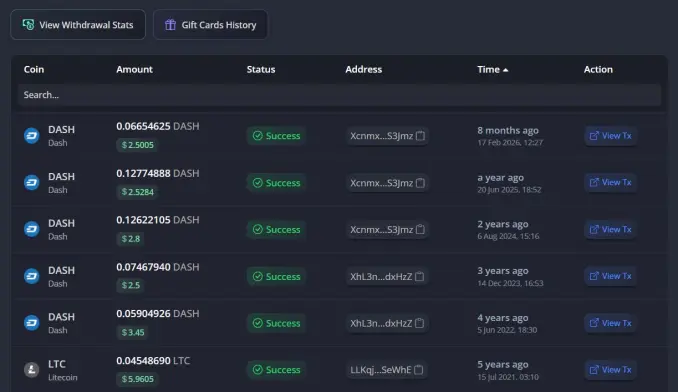Click the Success check icon in the 17 Feb 2026 row
Viewport: 678px width, 392px height.
click(x=258, y=136)
